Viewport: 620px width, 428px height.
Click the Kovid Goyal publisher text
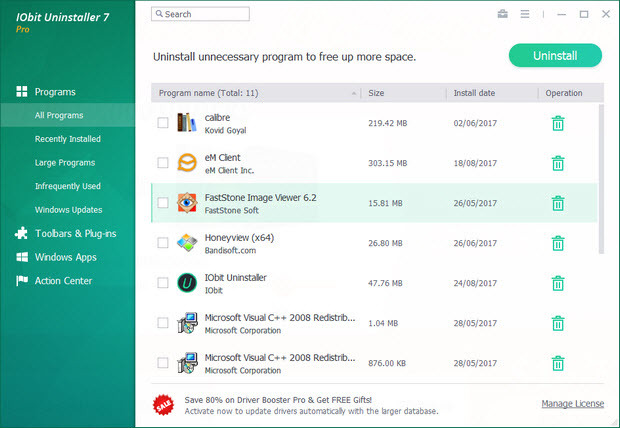pyautogui.click(x=225, y=130)
